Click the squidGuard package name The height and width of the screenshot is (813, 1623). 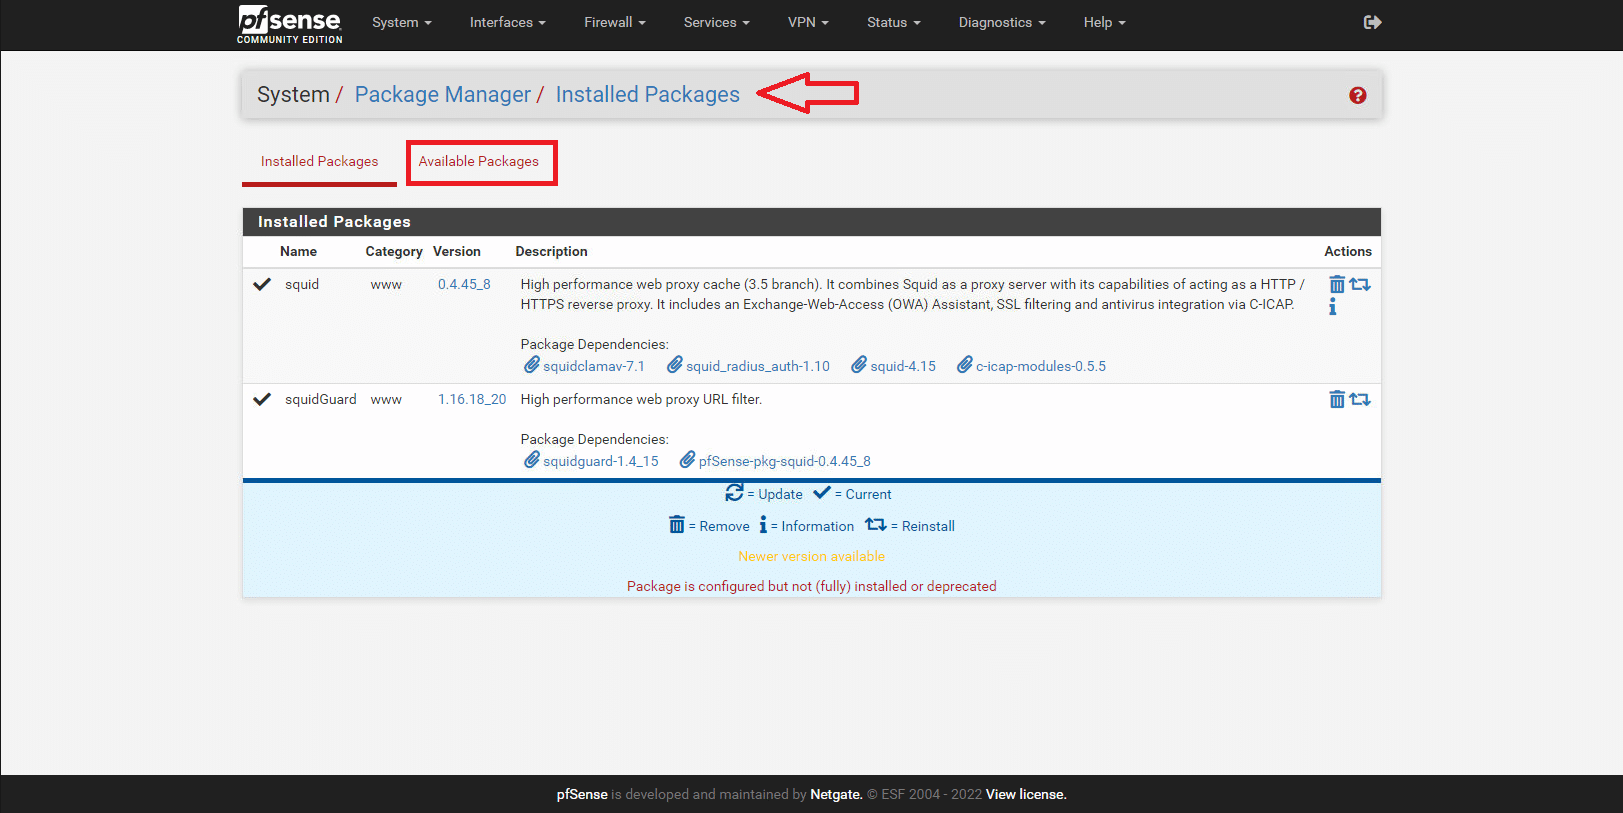(x=321, y=399)
